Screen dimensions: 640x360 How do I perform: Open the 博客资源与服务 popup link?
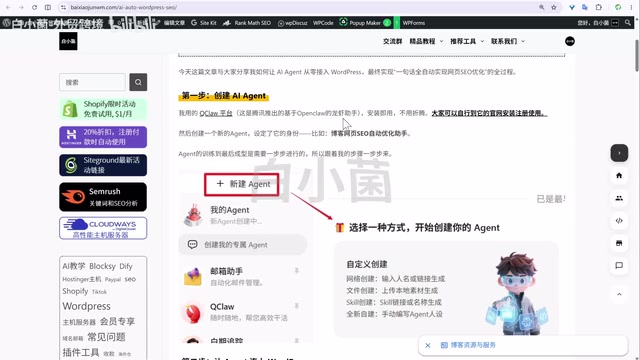coord(468,345)
